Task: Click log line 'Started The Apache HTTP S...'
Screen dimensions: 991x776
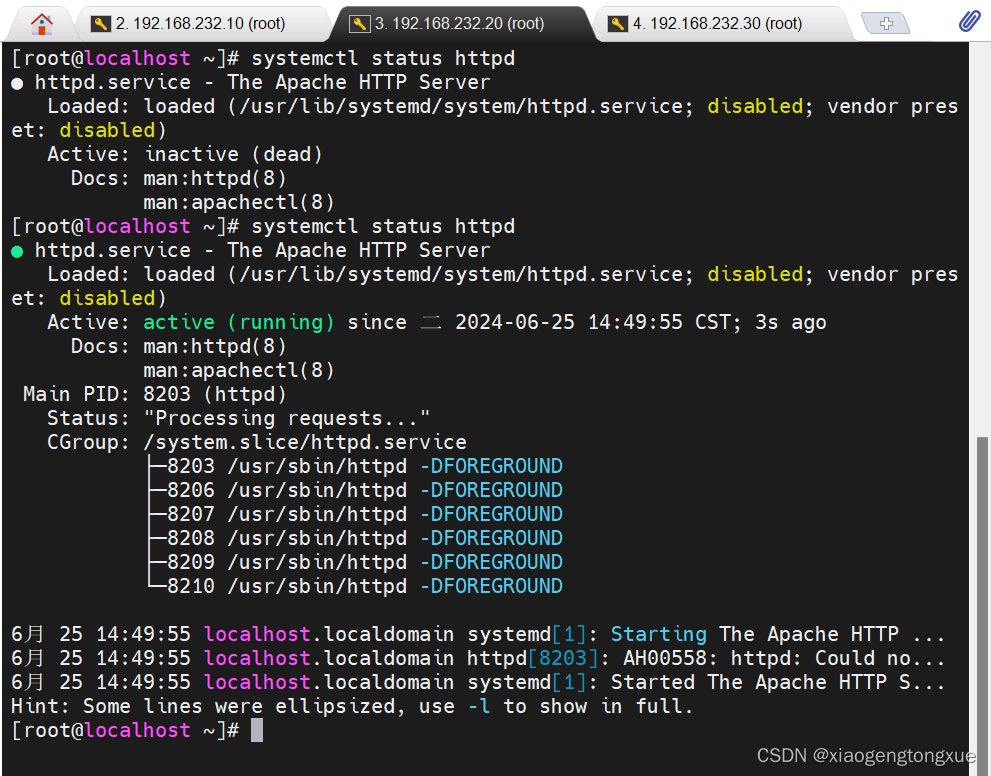Action: pos(478,682)
